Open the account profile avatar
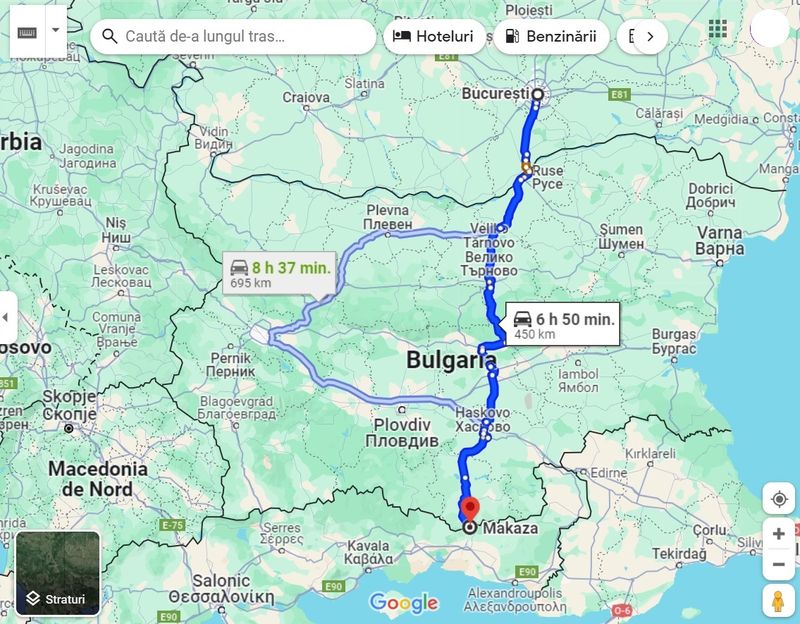Viewport: 800px width, 624px height. [x=769, y=29]
